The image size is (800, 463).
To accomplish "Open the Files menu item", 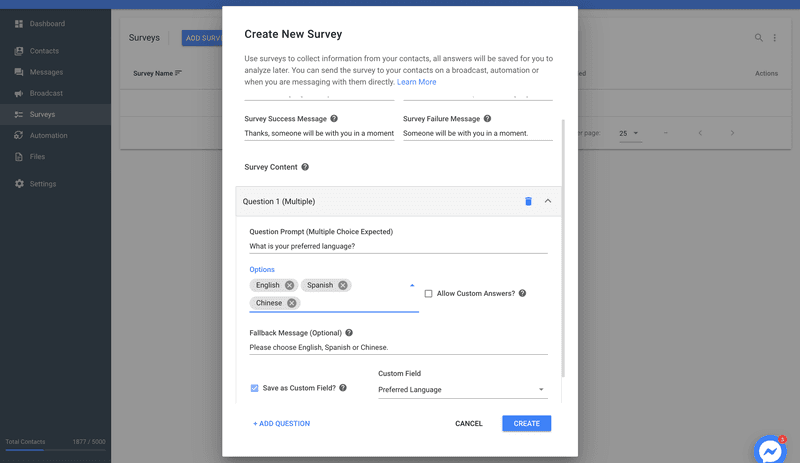I will [x=55, y=157].
